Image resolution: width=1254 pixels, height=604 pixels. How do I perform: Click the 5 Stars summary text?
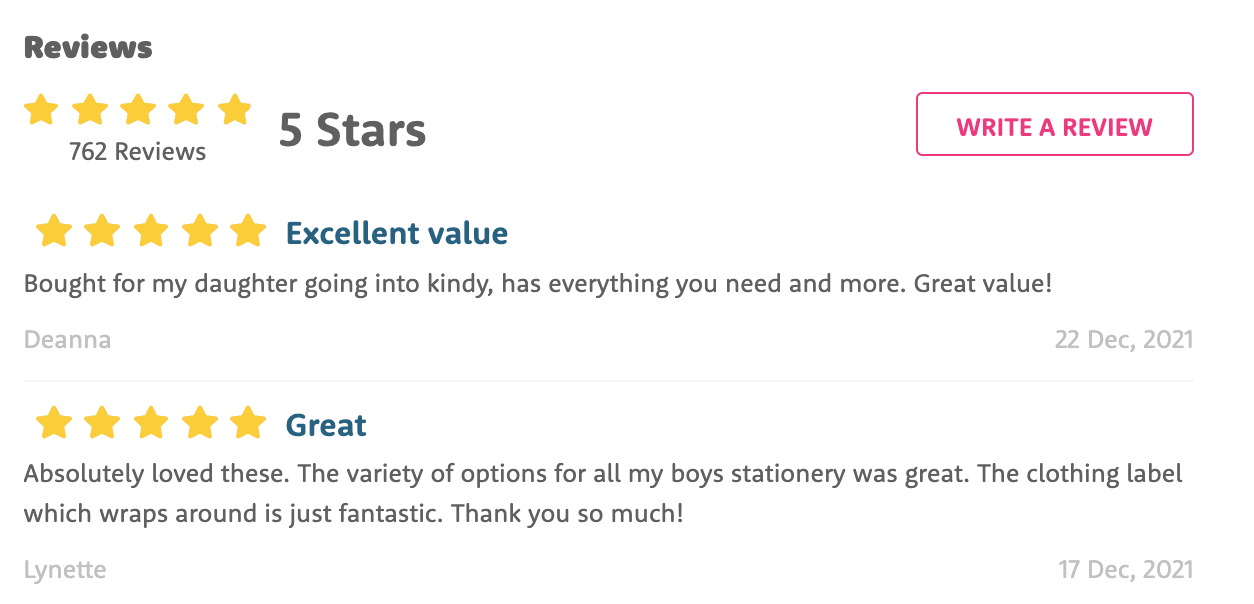pos(352,128)
